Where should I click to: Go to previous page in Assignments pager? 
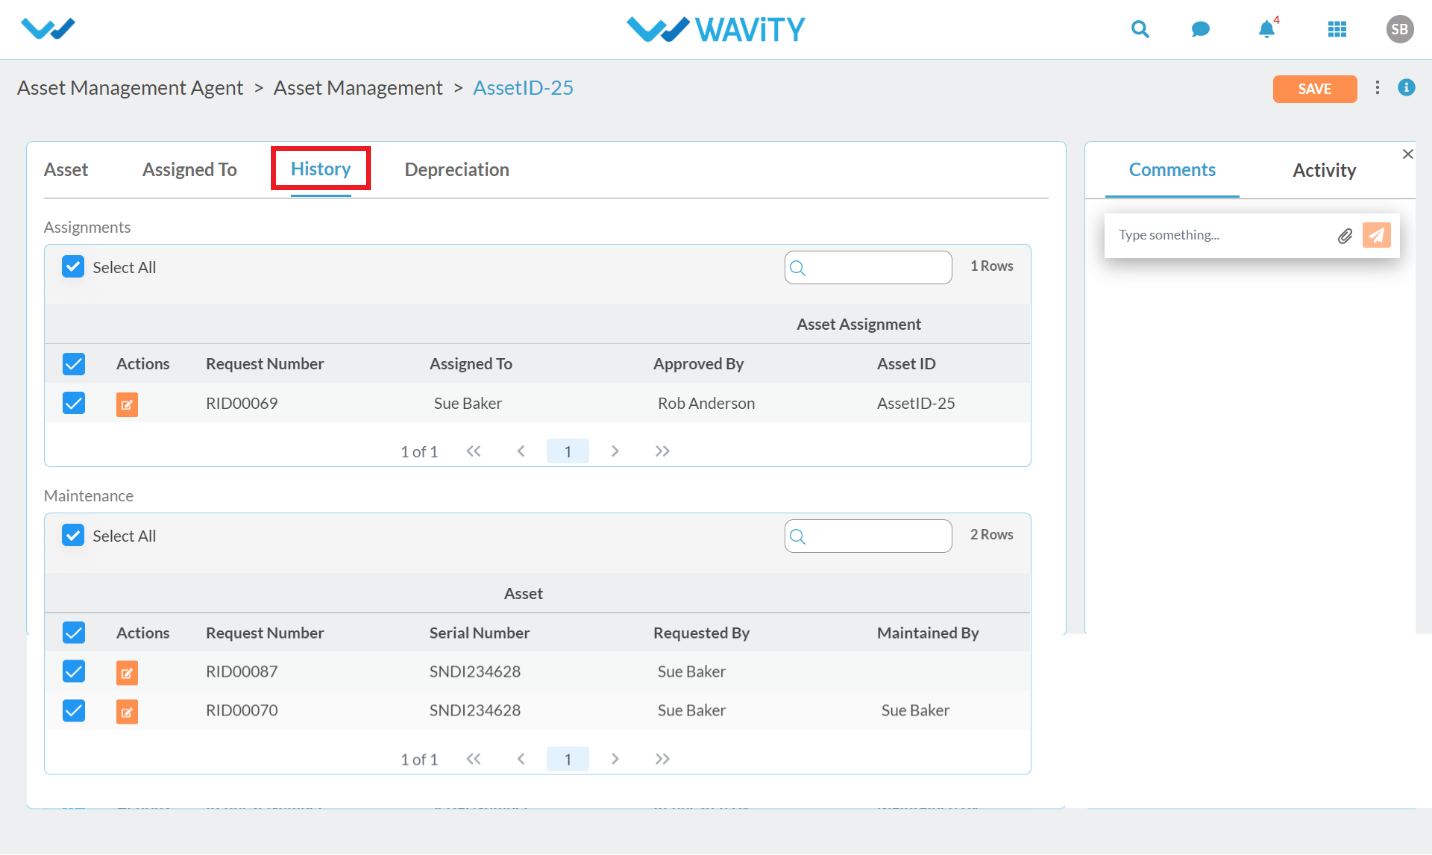pos(521,451)
